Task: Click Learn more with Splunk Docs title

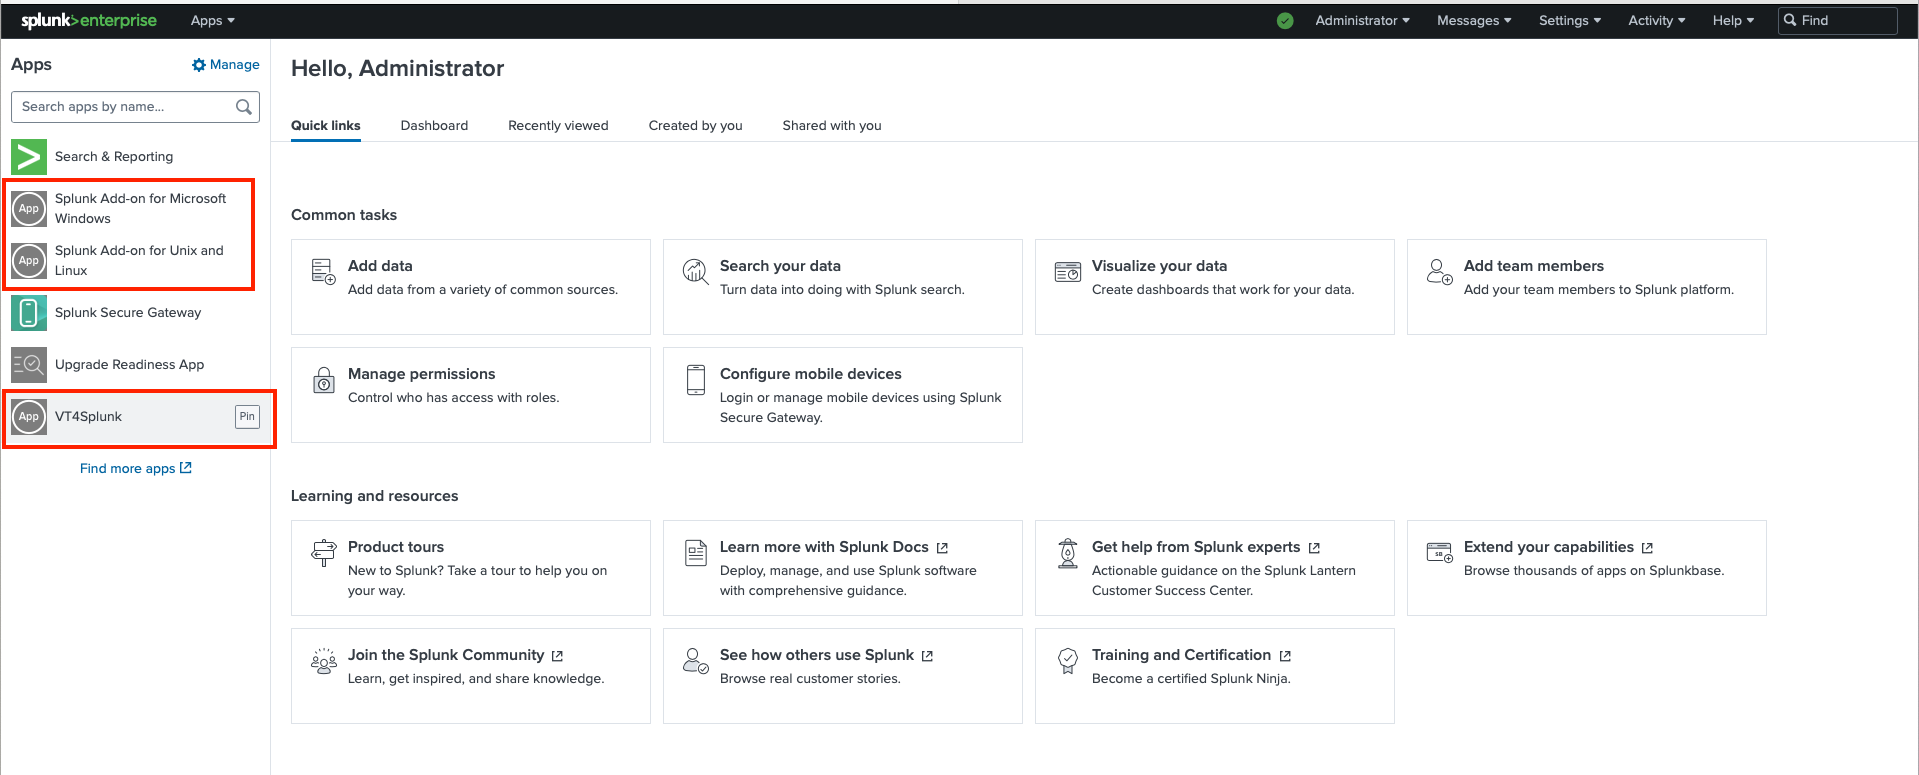Action: [824, 547]
